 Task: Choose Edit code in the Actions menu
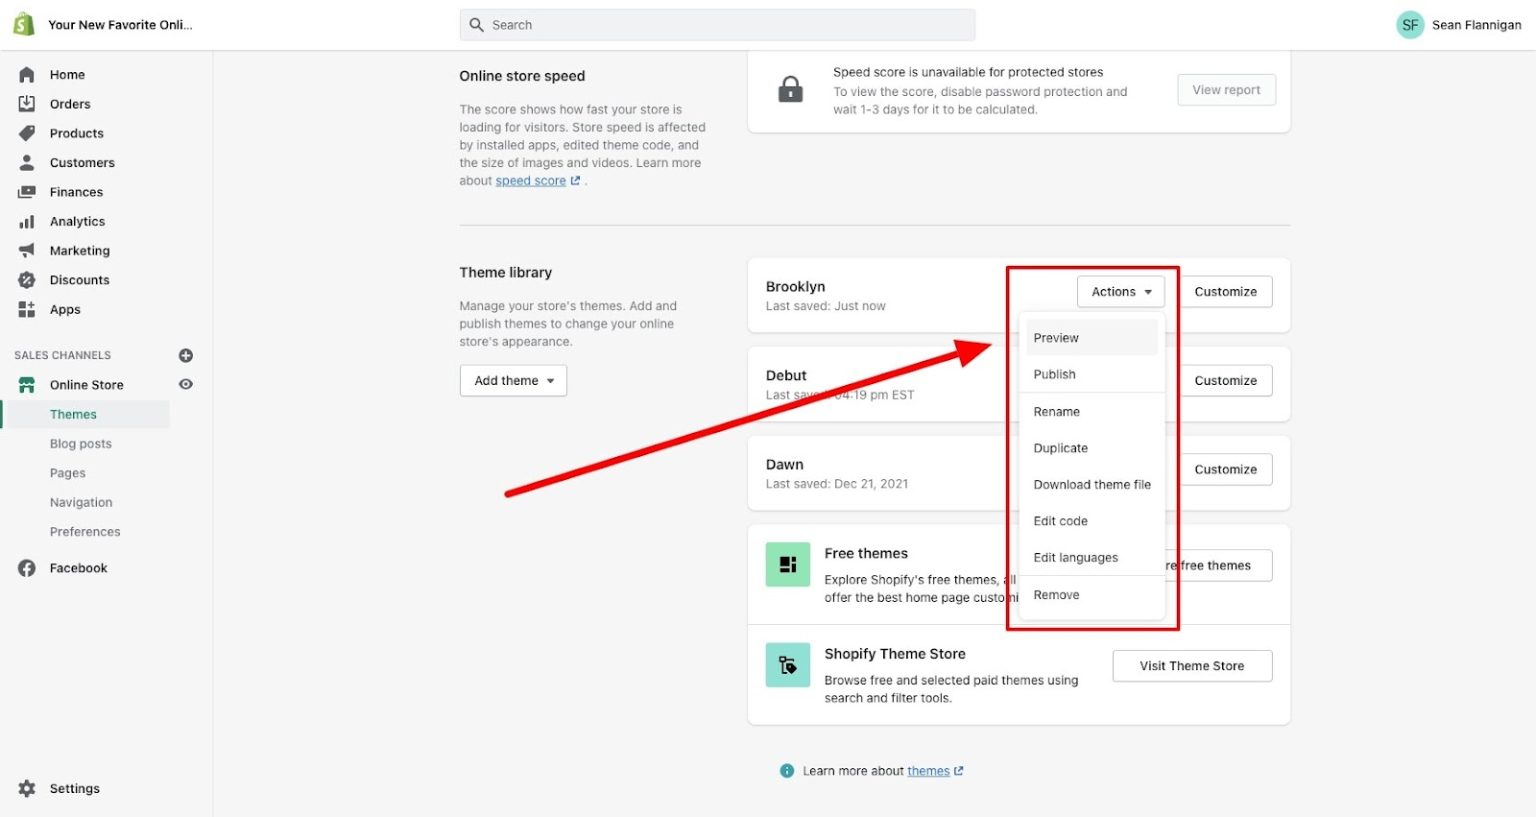[1060, 522]
